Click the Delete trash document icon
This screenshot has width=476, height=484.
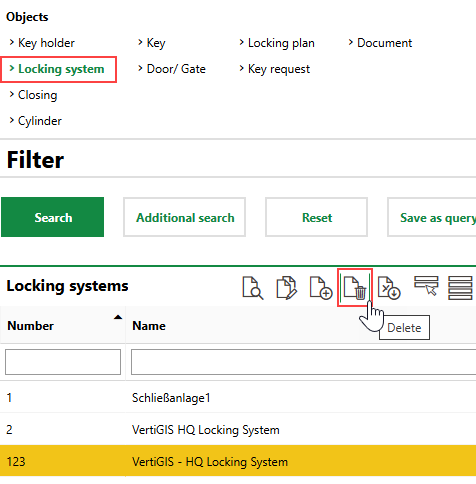(355, 288)
